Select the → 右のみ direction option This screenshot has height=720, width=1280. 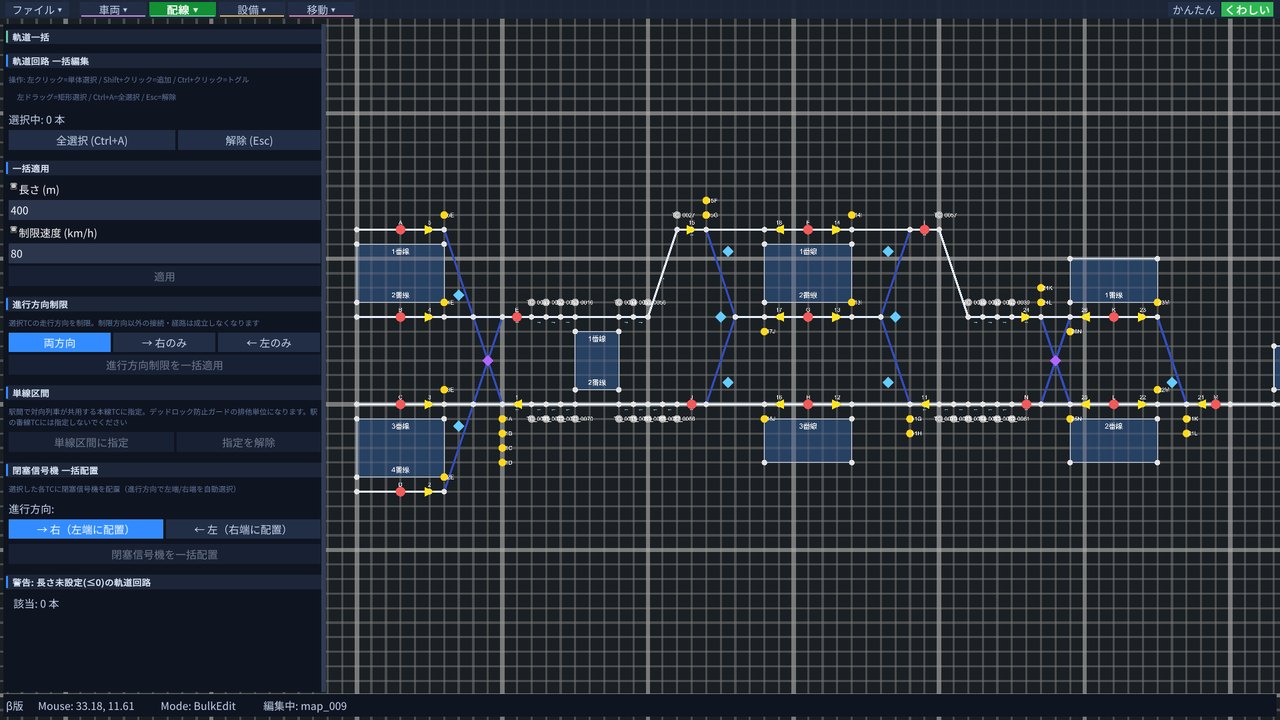click(163, 342)
